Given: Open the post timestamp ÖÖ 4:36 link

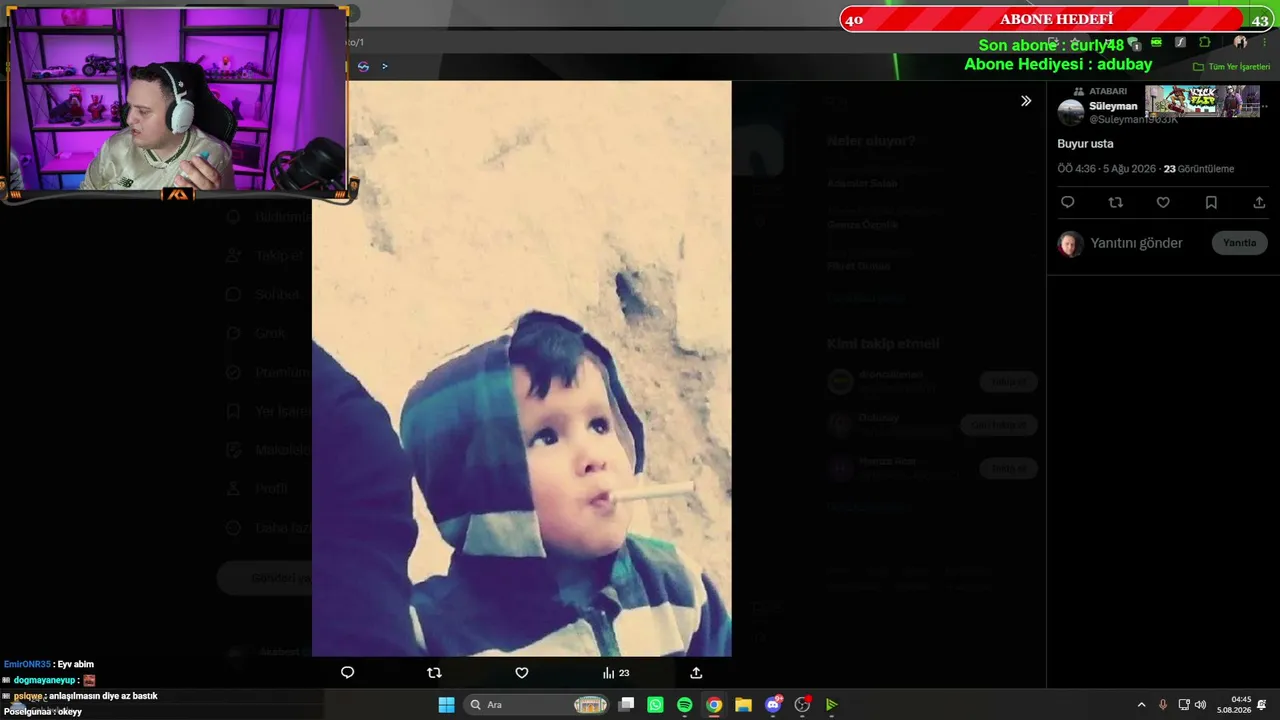Looking at the screenshot, I should (x=1107, y=169).
